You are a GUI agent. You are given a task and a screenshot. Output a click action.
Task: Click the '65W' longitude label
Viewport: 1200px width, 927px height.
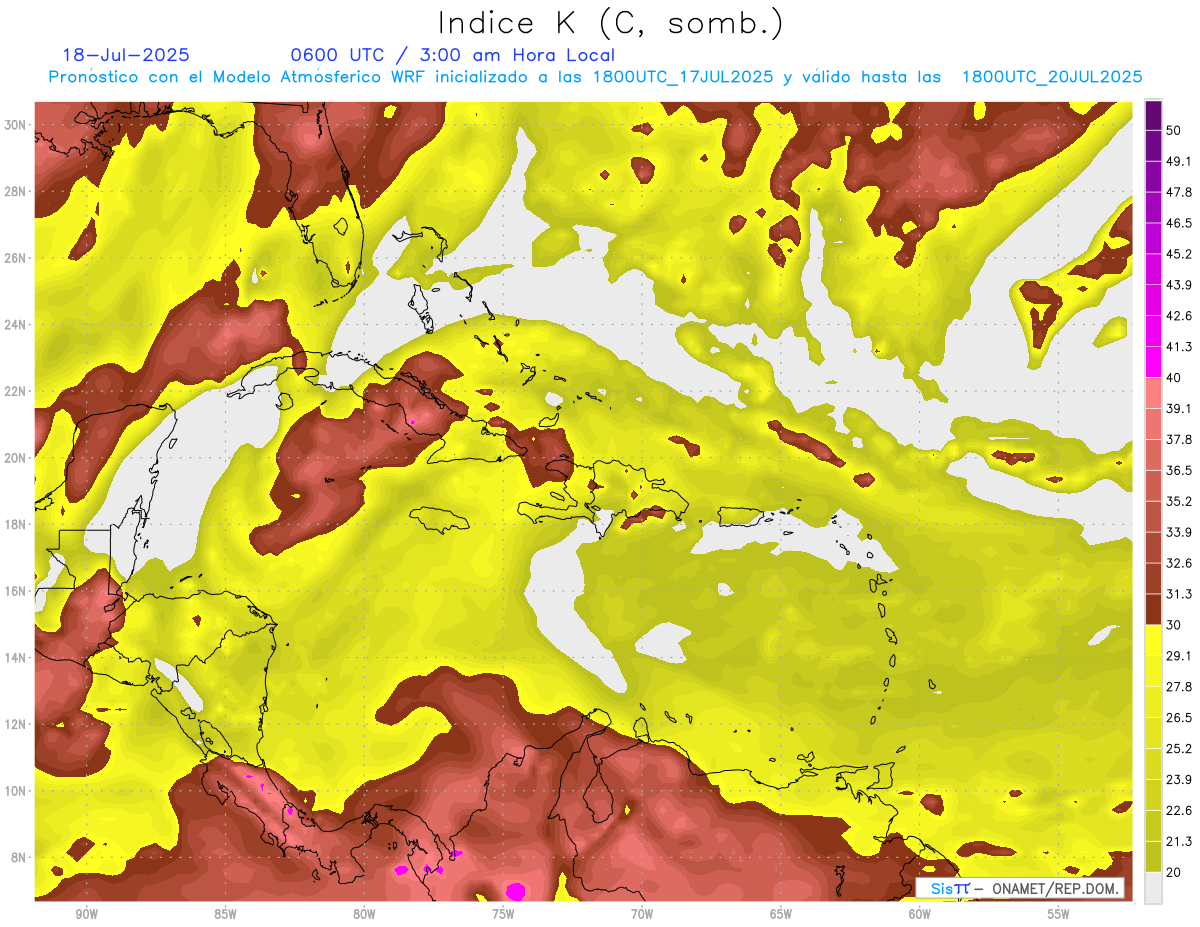tap(781, 915)
